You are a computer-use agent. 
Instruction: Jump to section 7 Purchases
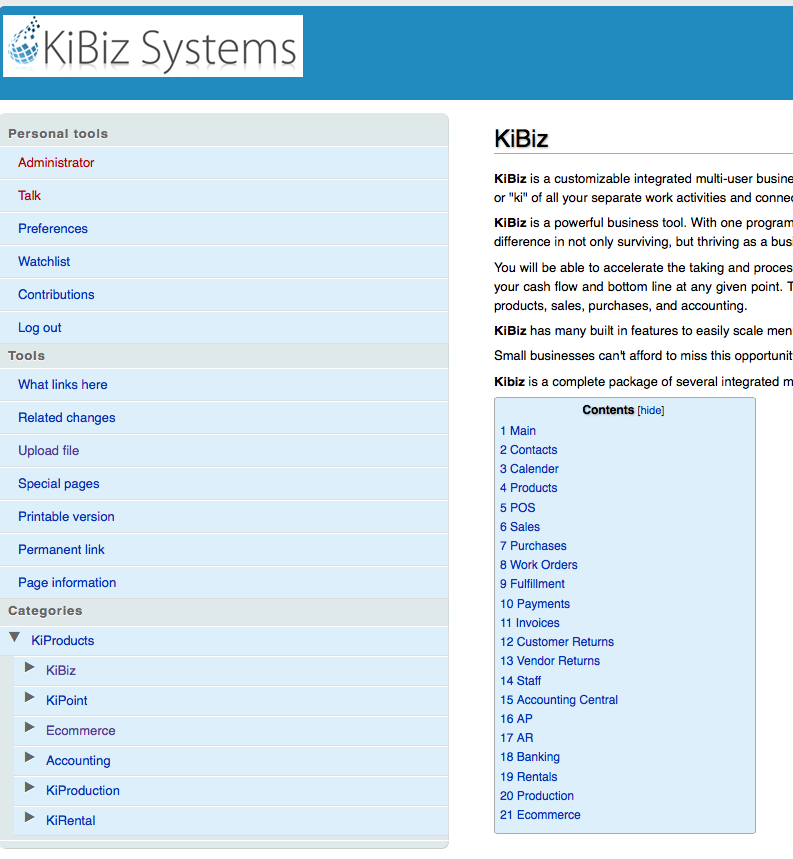[533, 546]
